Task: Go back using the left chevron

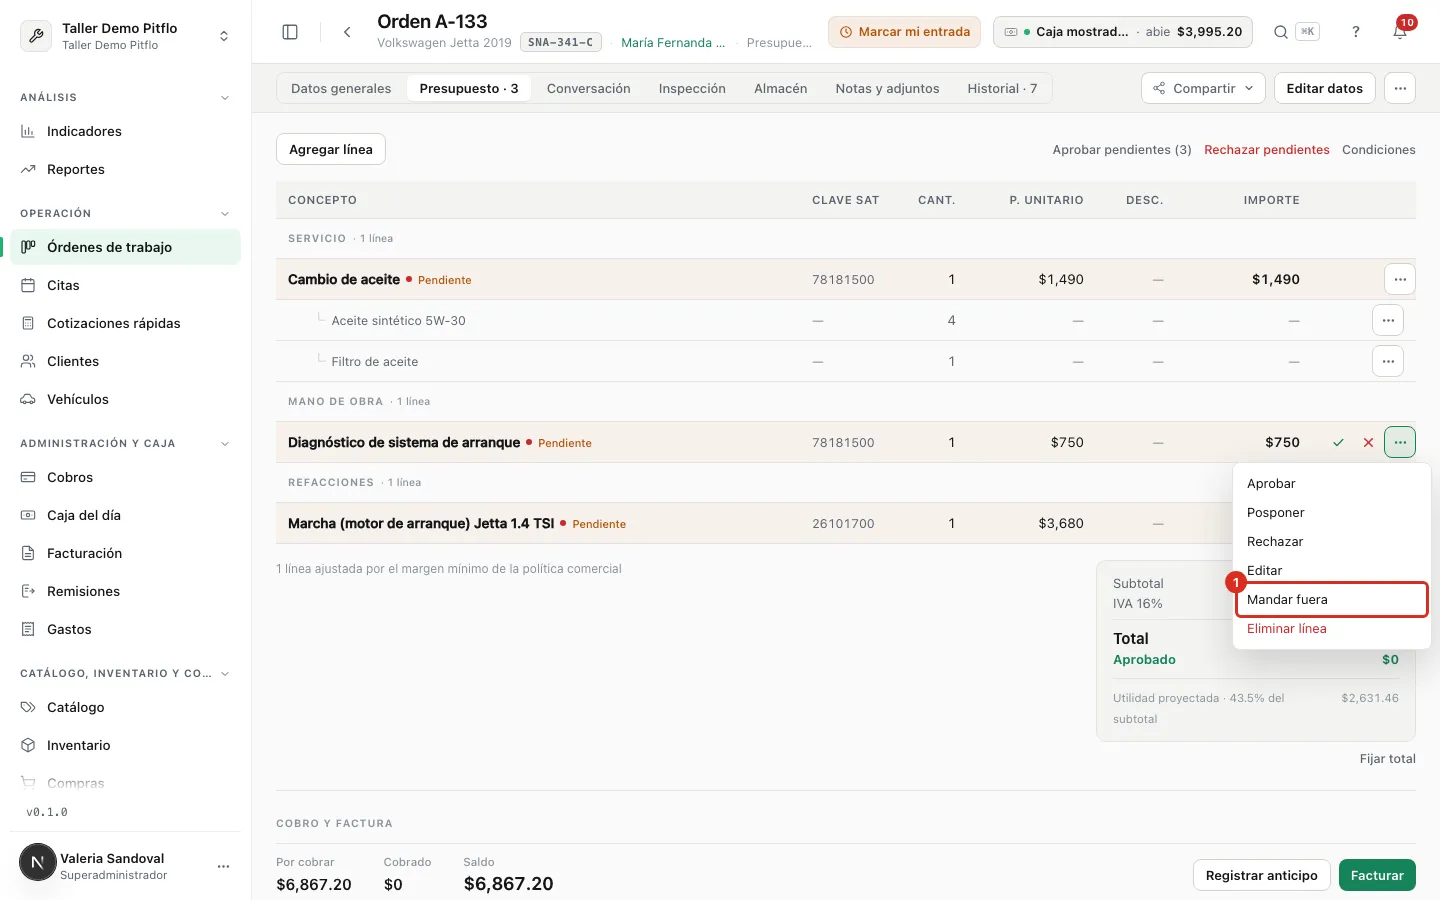Action: [347, 32]
